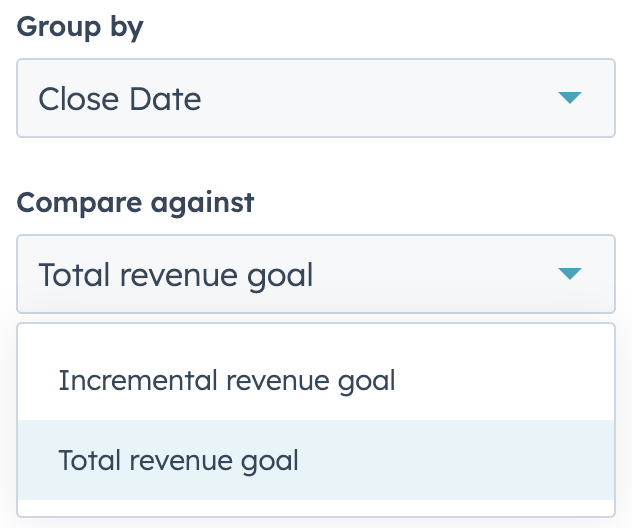Viewport: 632px width, 528px height.
Task: Click inside the Close Date combo box
Action: [315, 98]
